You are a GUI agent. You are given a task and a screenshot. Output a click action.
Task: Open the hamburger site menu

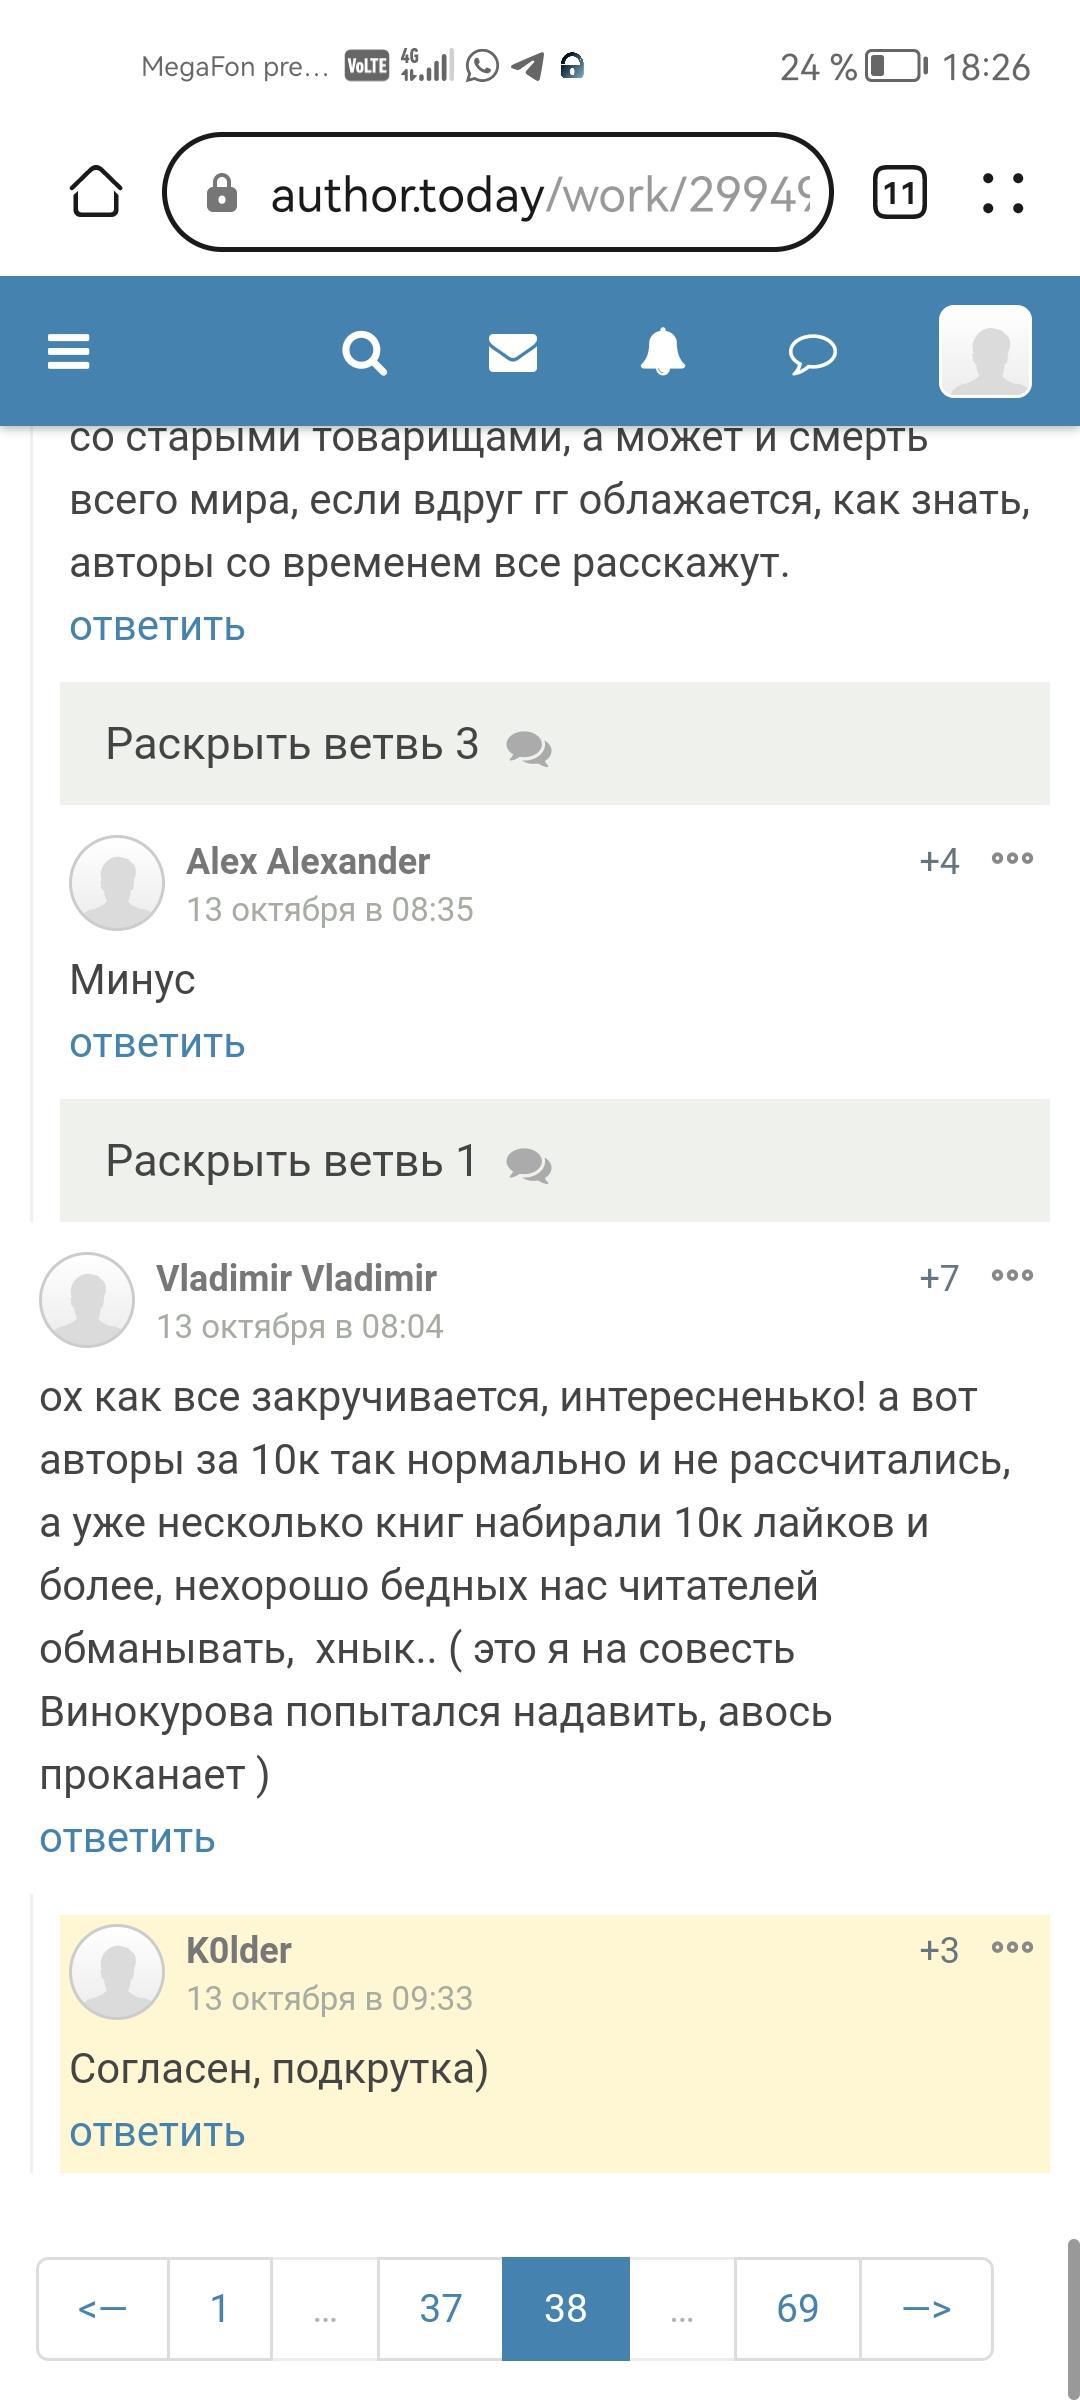(69, 352)
